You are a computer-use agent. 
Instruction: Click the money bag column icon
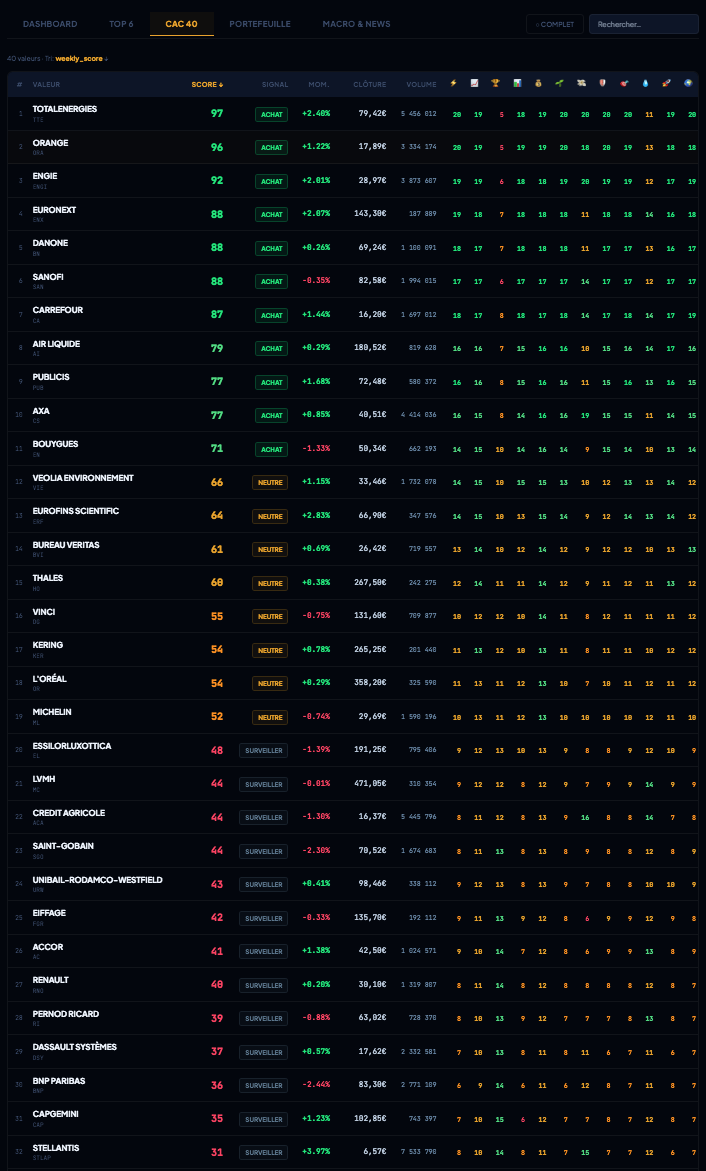538,83
